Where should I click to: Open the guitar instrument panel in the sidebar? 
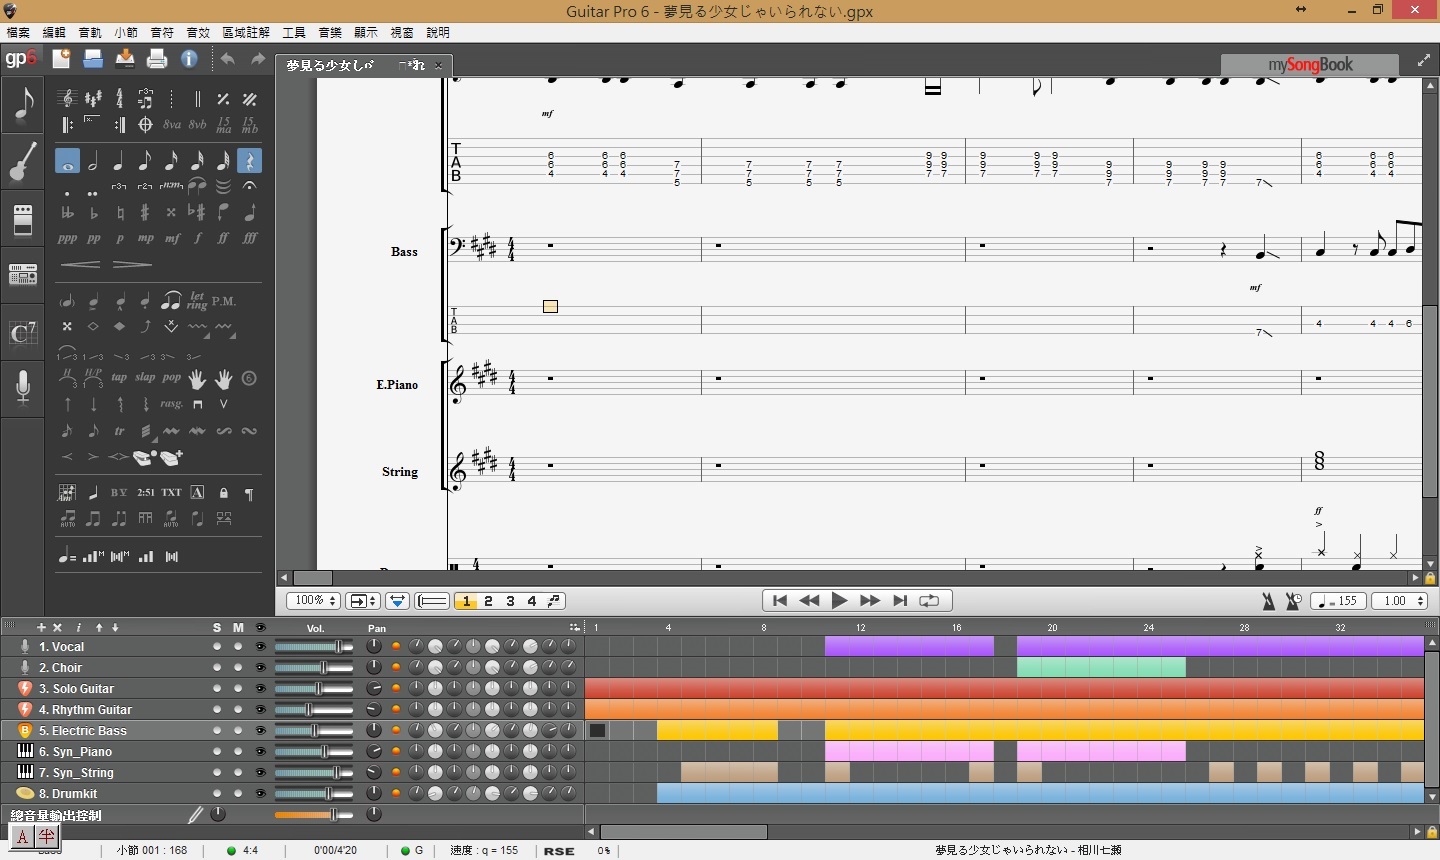23,161
